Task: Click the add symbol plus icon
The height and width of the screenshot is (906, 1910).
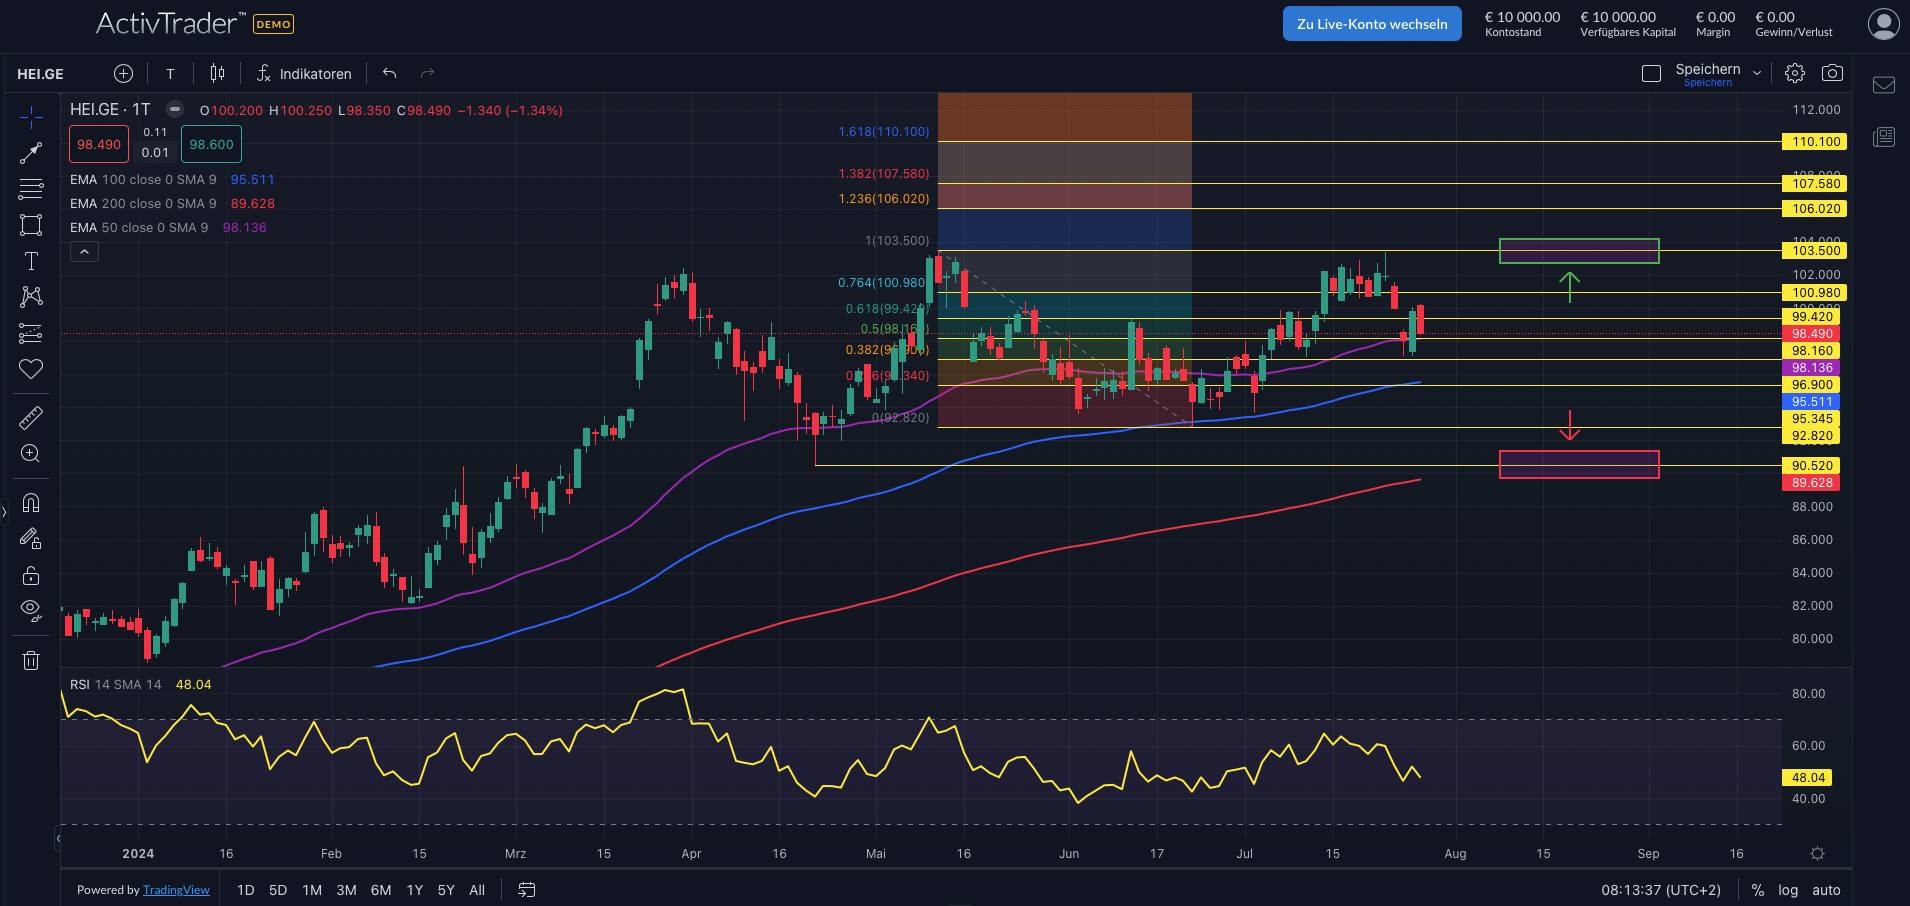Action: click(x=123, y=73)
